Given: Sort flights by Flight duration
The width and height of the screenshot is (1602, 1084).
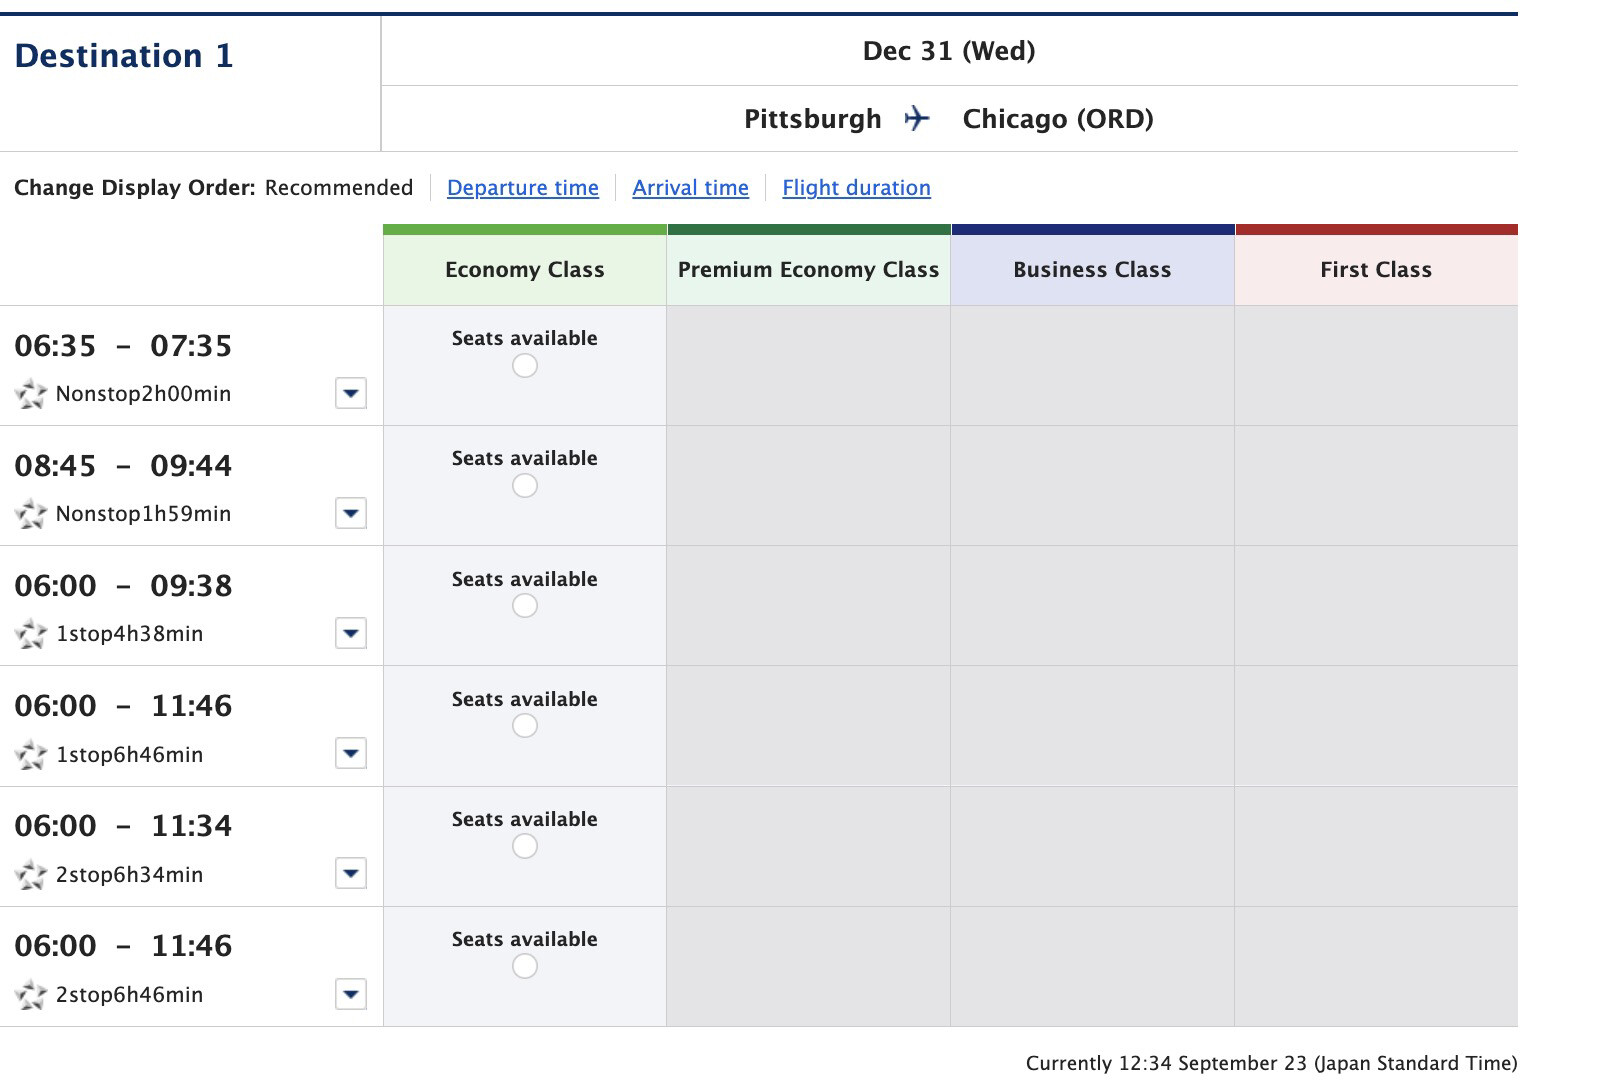Looking at the screenshot, I should tap(856, 188).
